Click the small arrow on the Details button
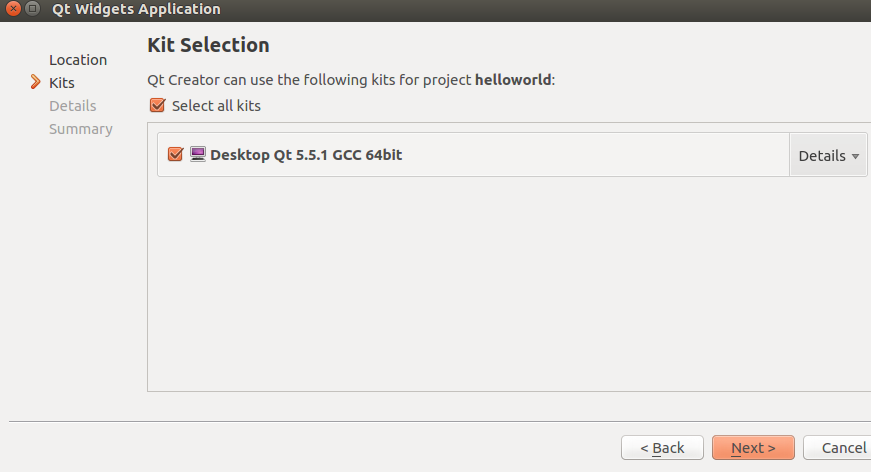This screenshot has height=472, width=871. pyautogui.click(x=855, y=156)
